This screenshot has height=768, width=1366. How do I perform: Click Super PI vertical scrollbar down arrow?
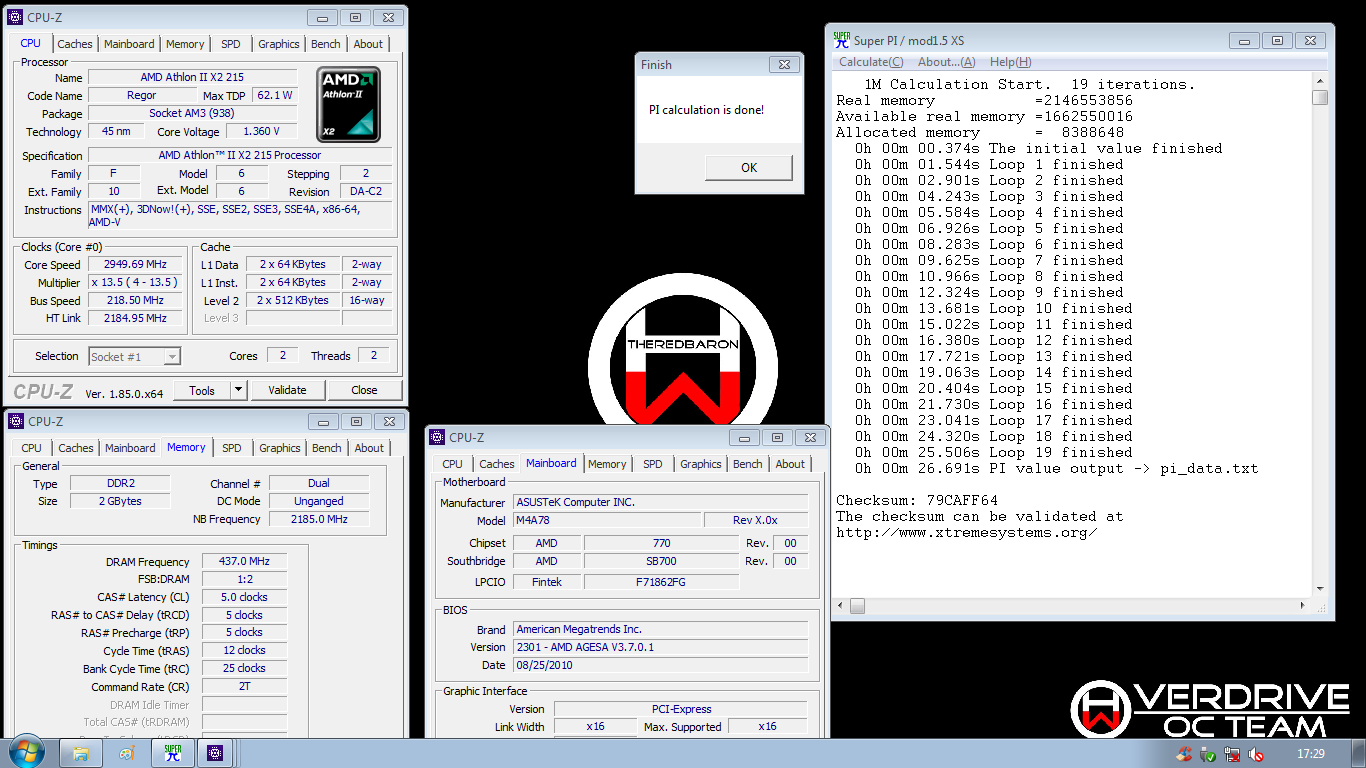[1320, 589]
